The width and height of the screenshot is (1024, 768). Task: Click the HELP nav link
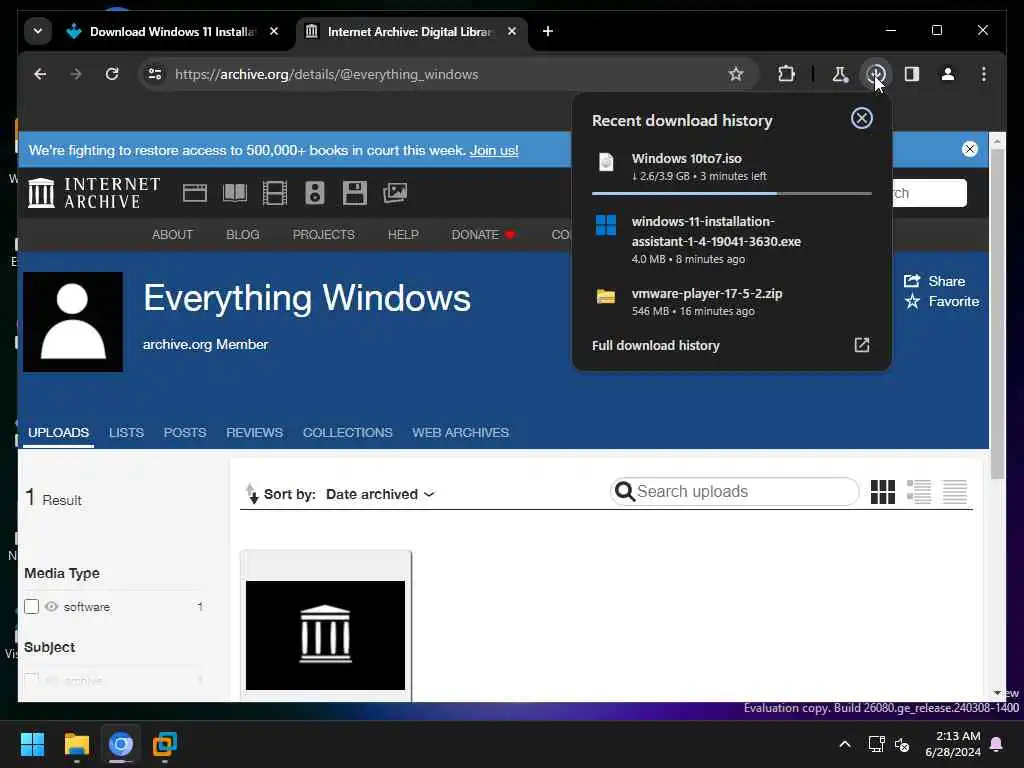[x=403, y=234]
